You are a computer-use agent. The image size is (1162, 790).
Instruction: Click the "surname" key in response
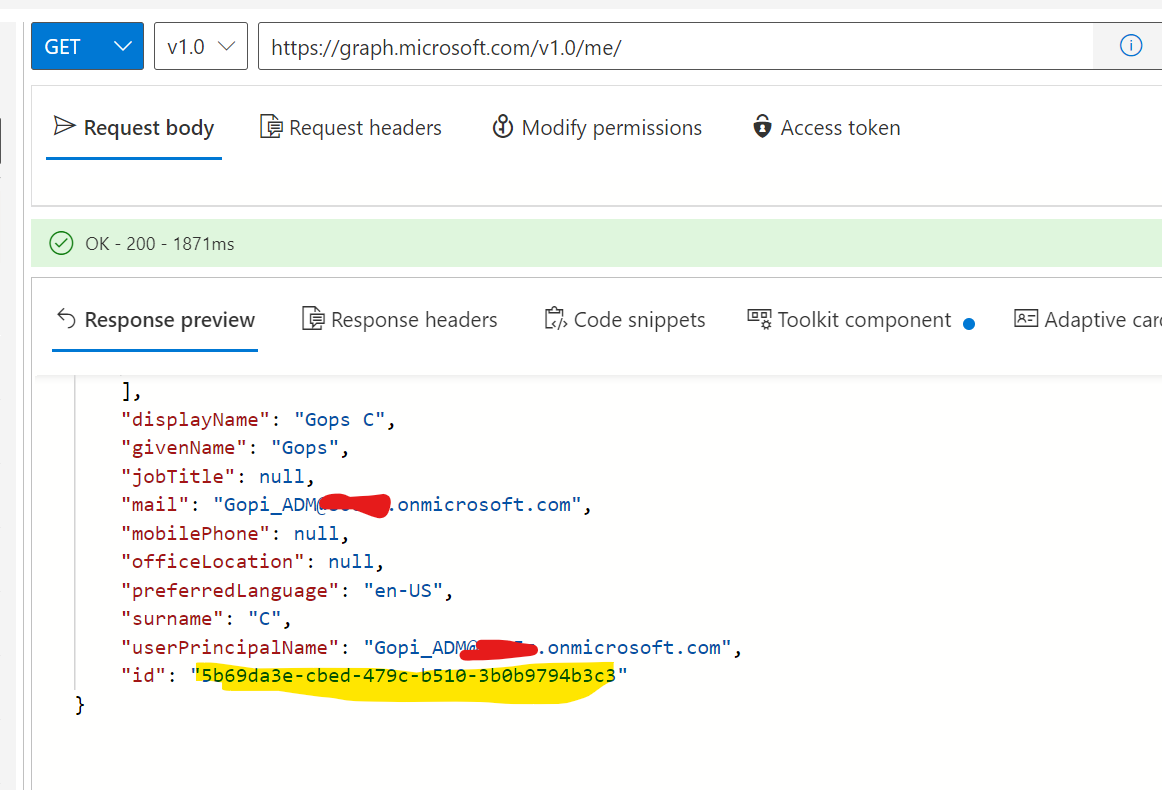click(x=172, y=619)
